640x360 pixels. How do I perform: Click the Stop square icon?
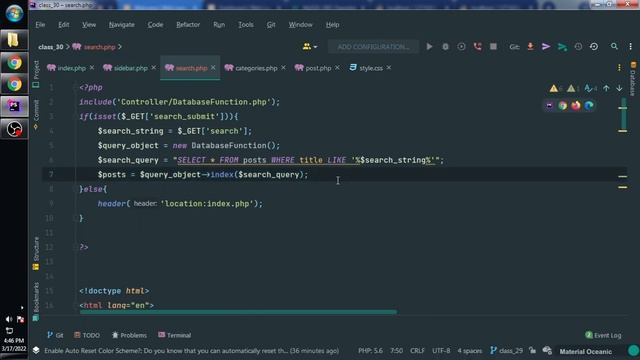click(493, 47)
